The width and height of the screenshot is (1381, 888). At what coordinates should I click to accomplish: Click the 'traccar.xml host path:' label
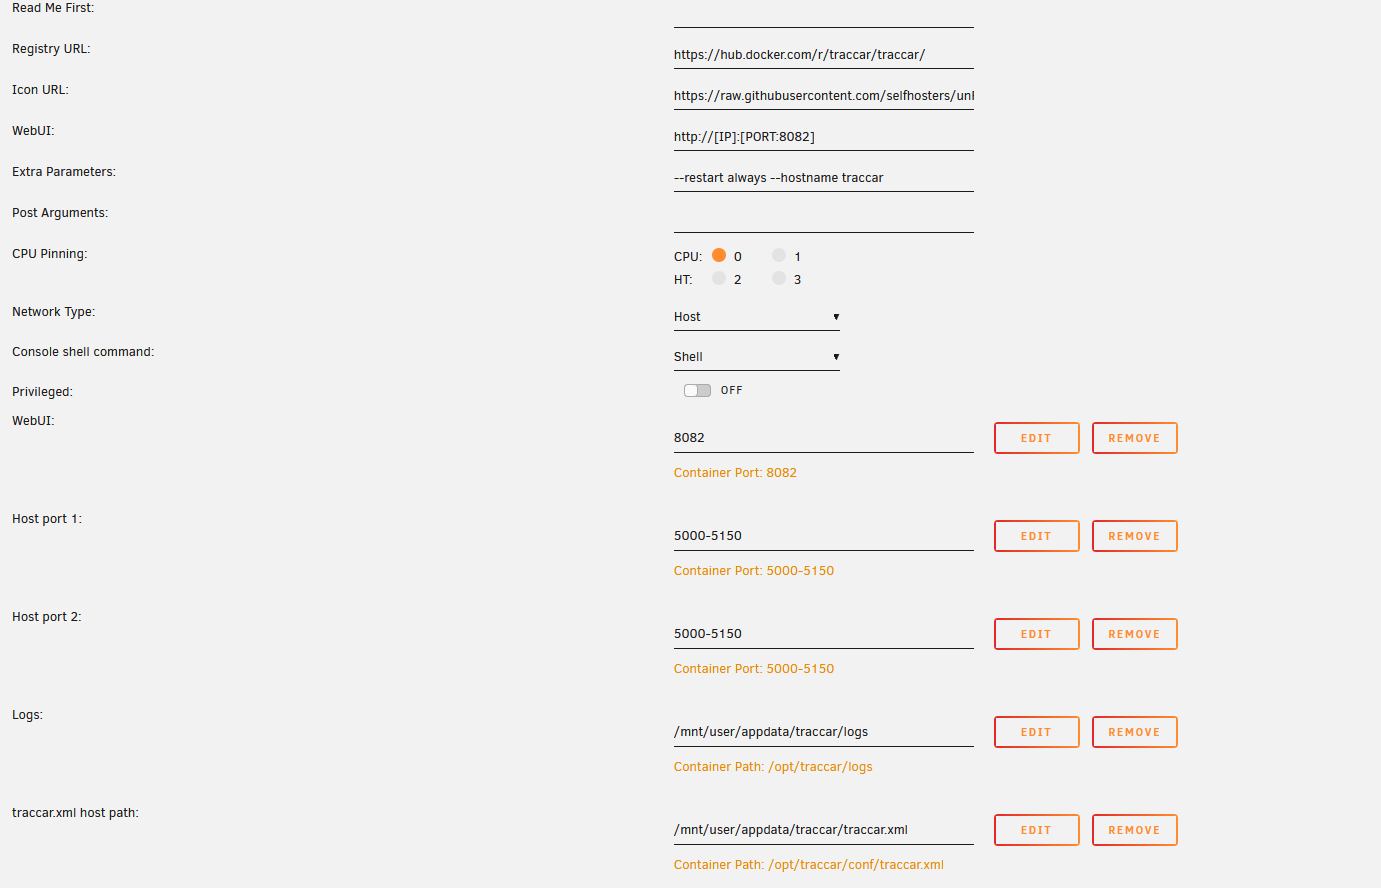75,813
